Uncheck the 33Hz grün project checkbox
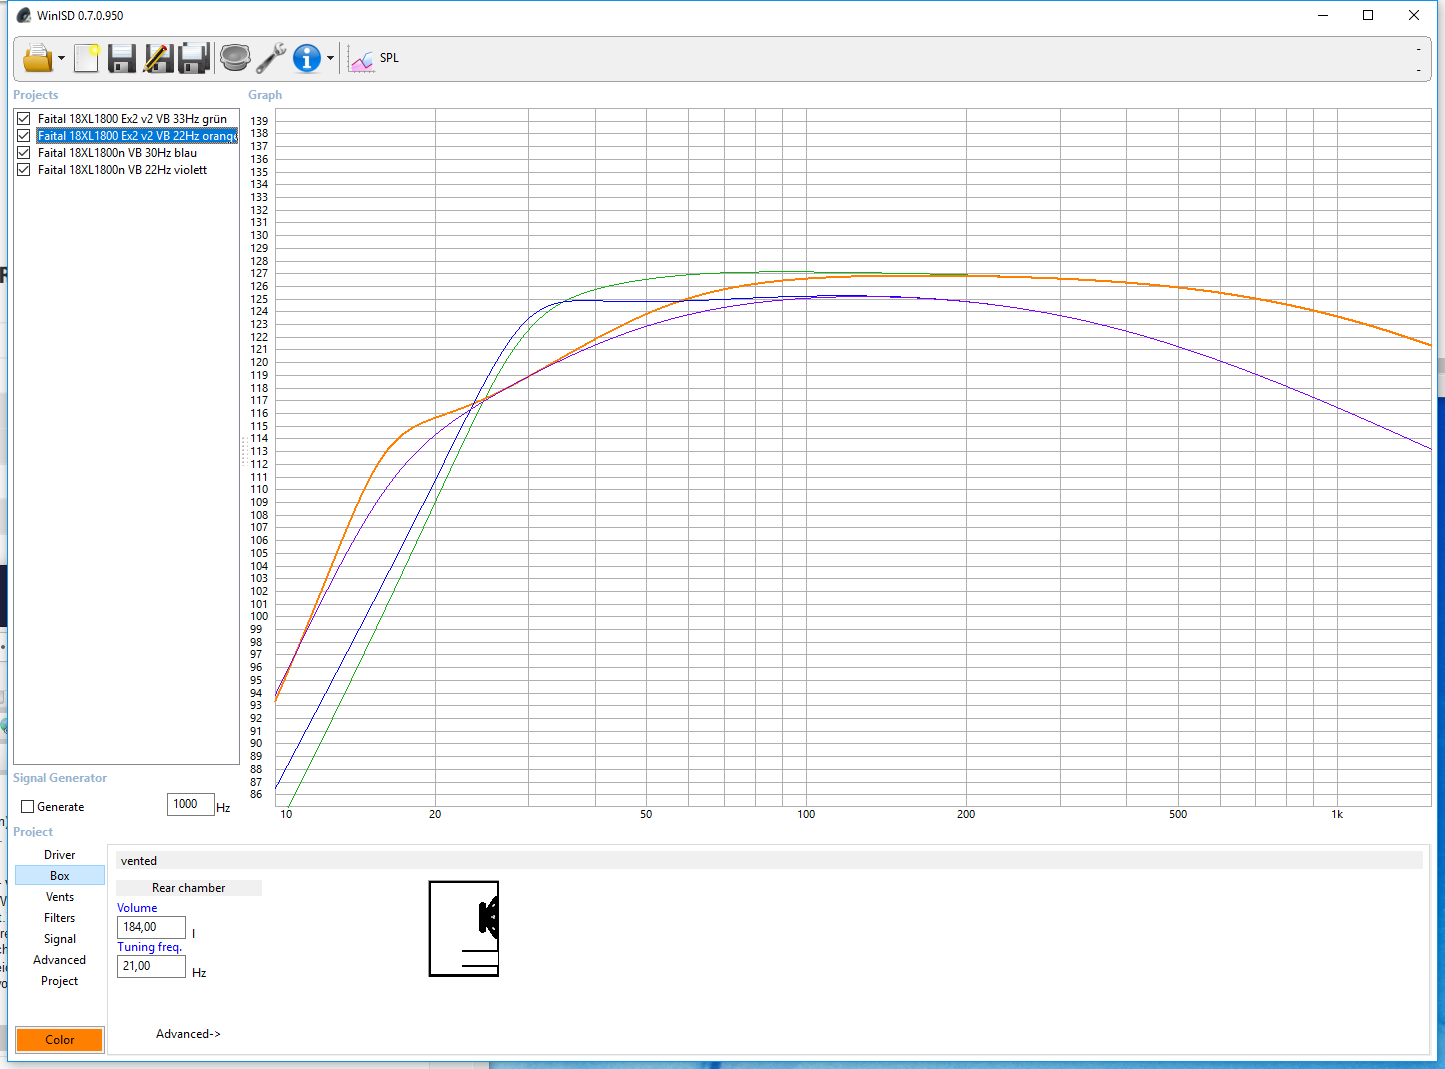 (24, 119)
